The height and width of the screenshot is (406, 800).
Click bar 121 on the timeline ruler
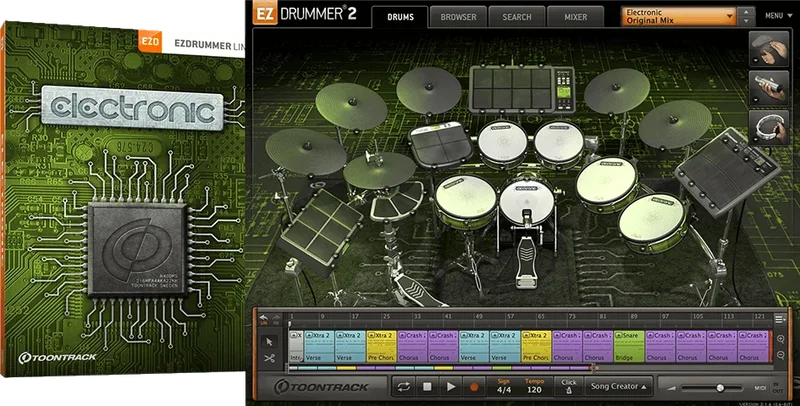(759, 317)
